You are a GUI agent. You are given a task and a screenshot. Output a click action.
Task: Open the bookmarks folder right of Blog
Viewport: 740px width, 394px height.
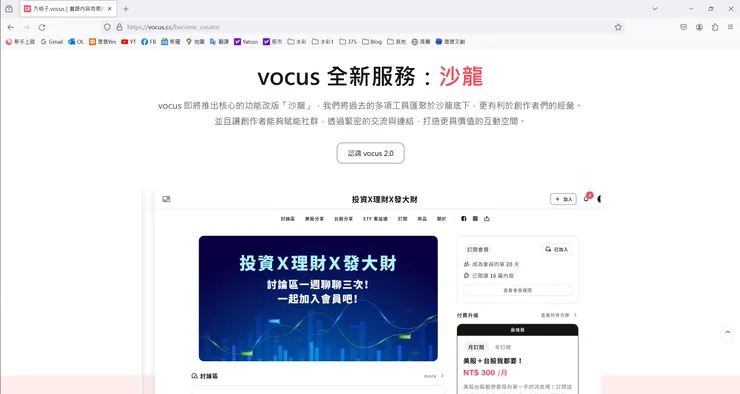click(x=396, y=42)
